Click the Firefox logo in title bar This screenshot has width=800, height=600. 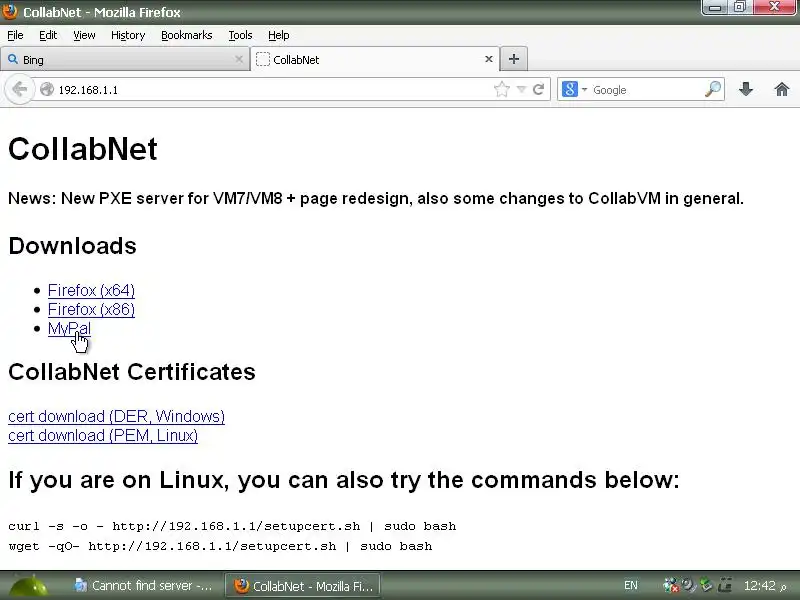coord(10,11)
